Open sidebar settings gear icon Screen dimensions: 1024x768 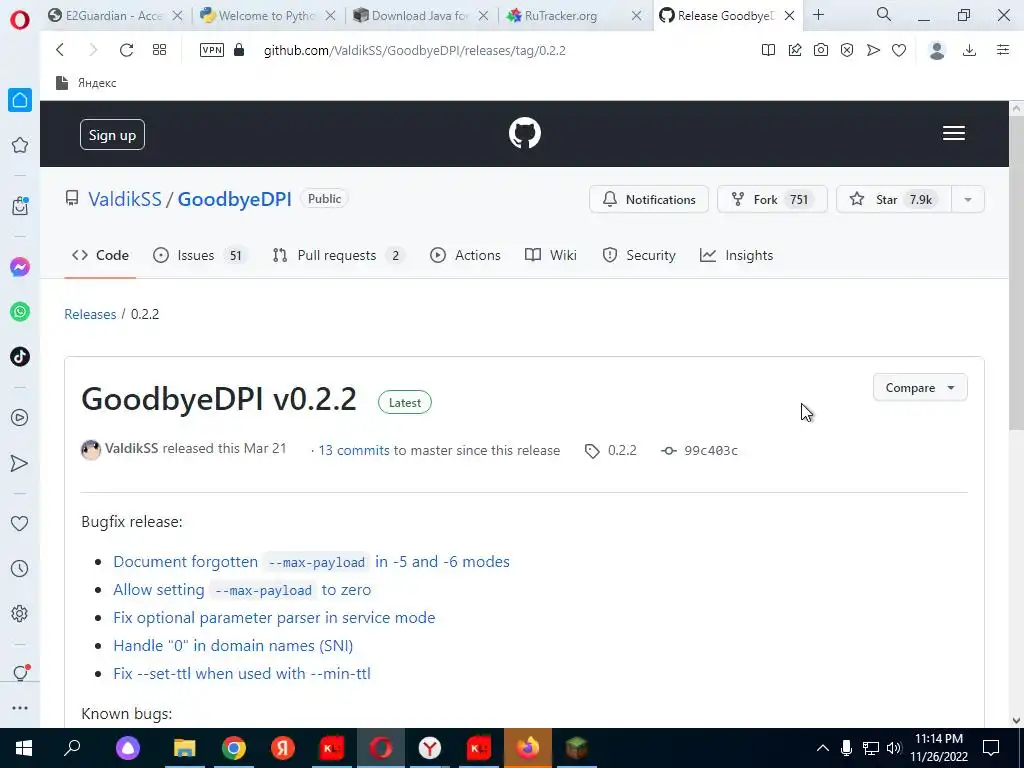click(20, 613)
